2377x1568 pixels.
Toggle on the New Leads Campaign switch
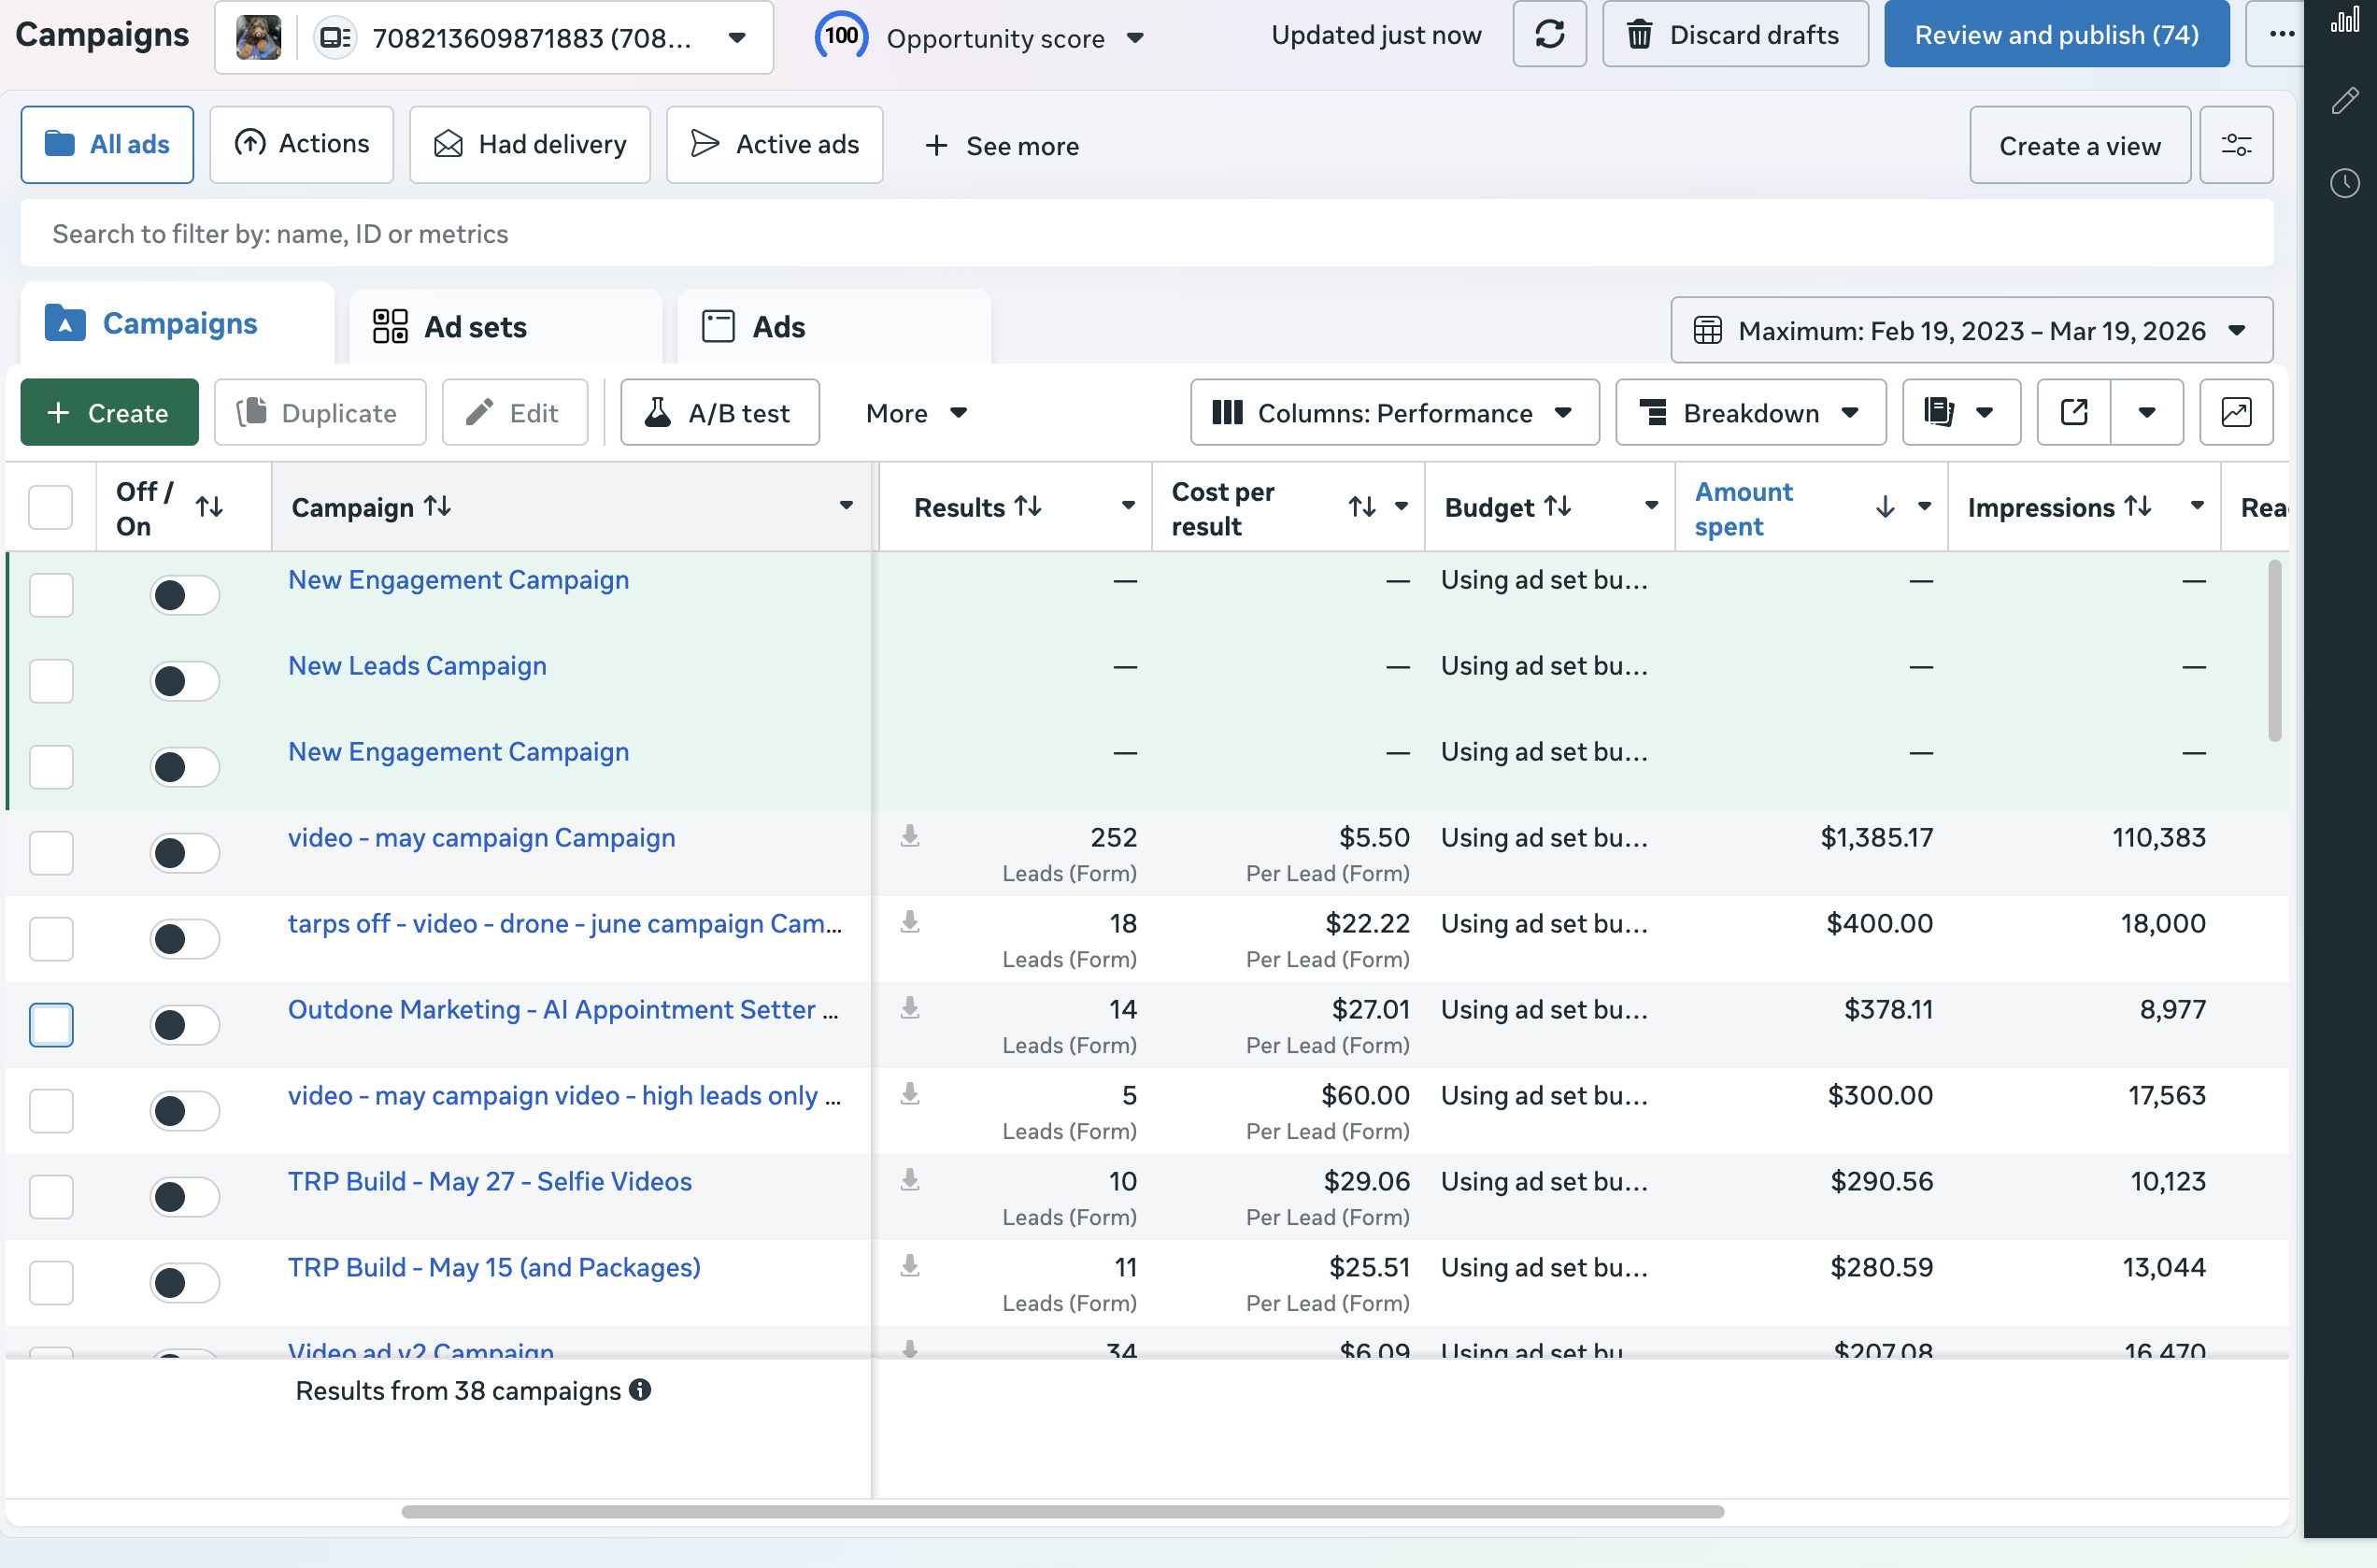pyautogui.click(x=184, y=681)
